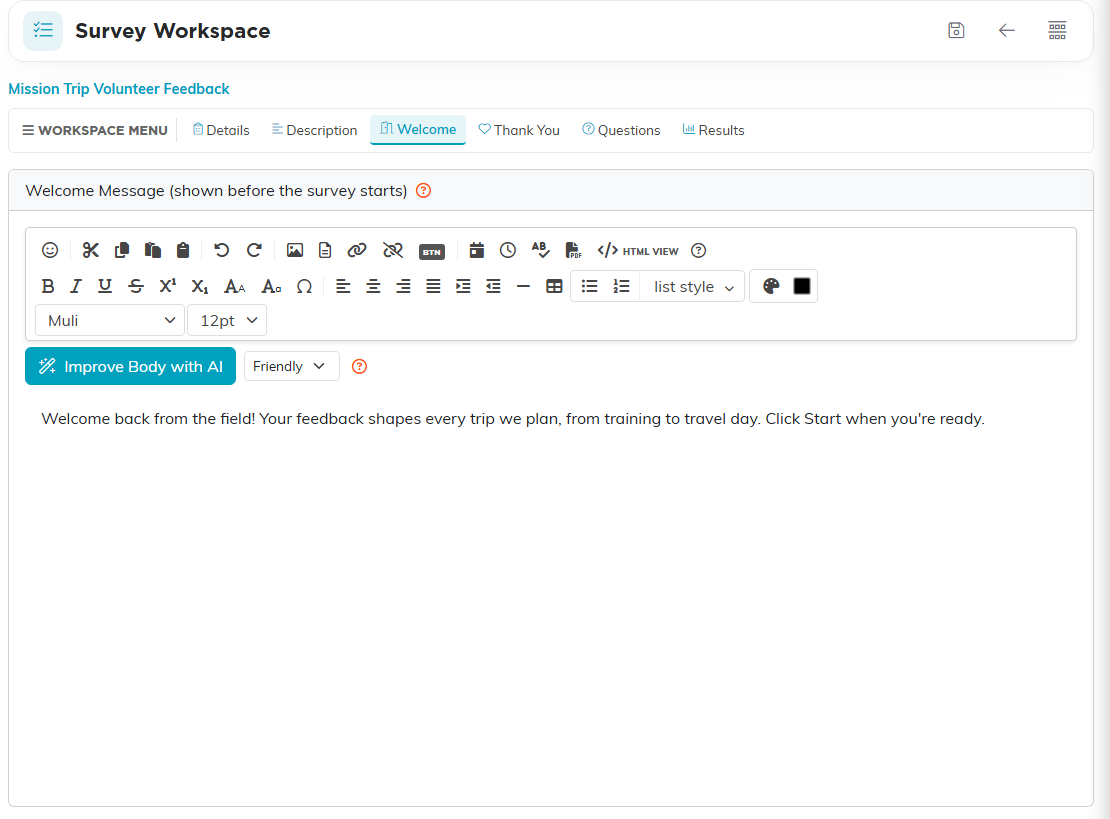Screen dimensions: 1110x819
Task: Switch to the Description tab
Action: pyautogui.click(x=314, y=130)
